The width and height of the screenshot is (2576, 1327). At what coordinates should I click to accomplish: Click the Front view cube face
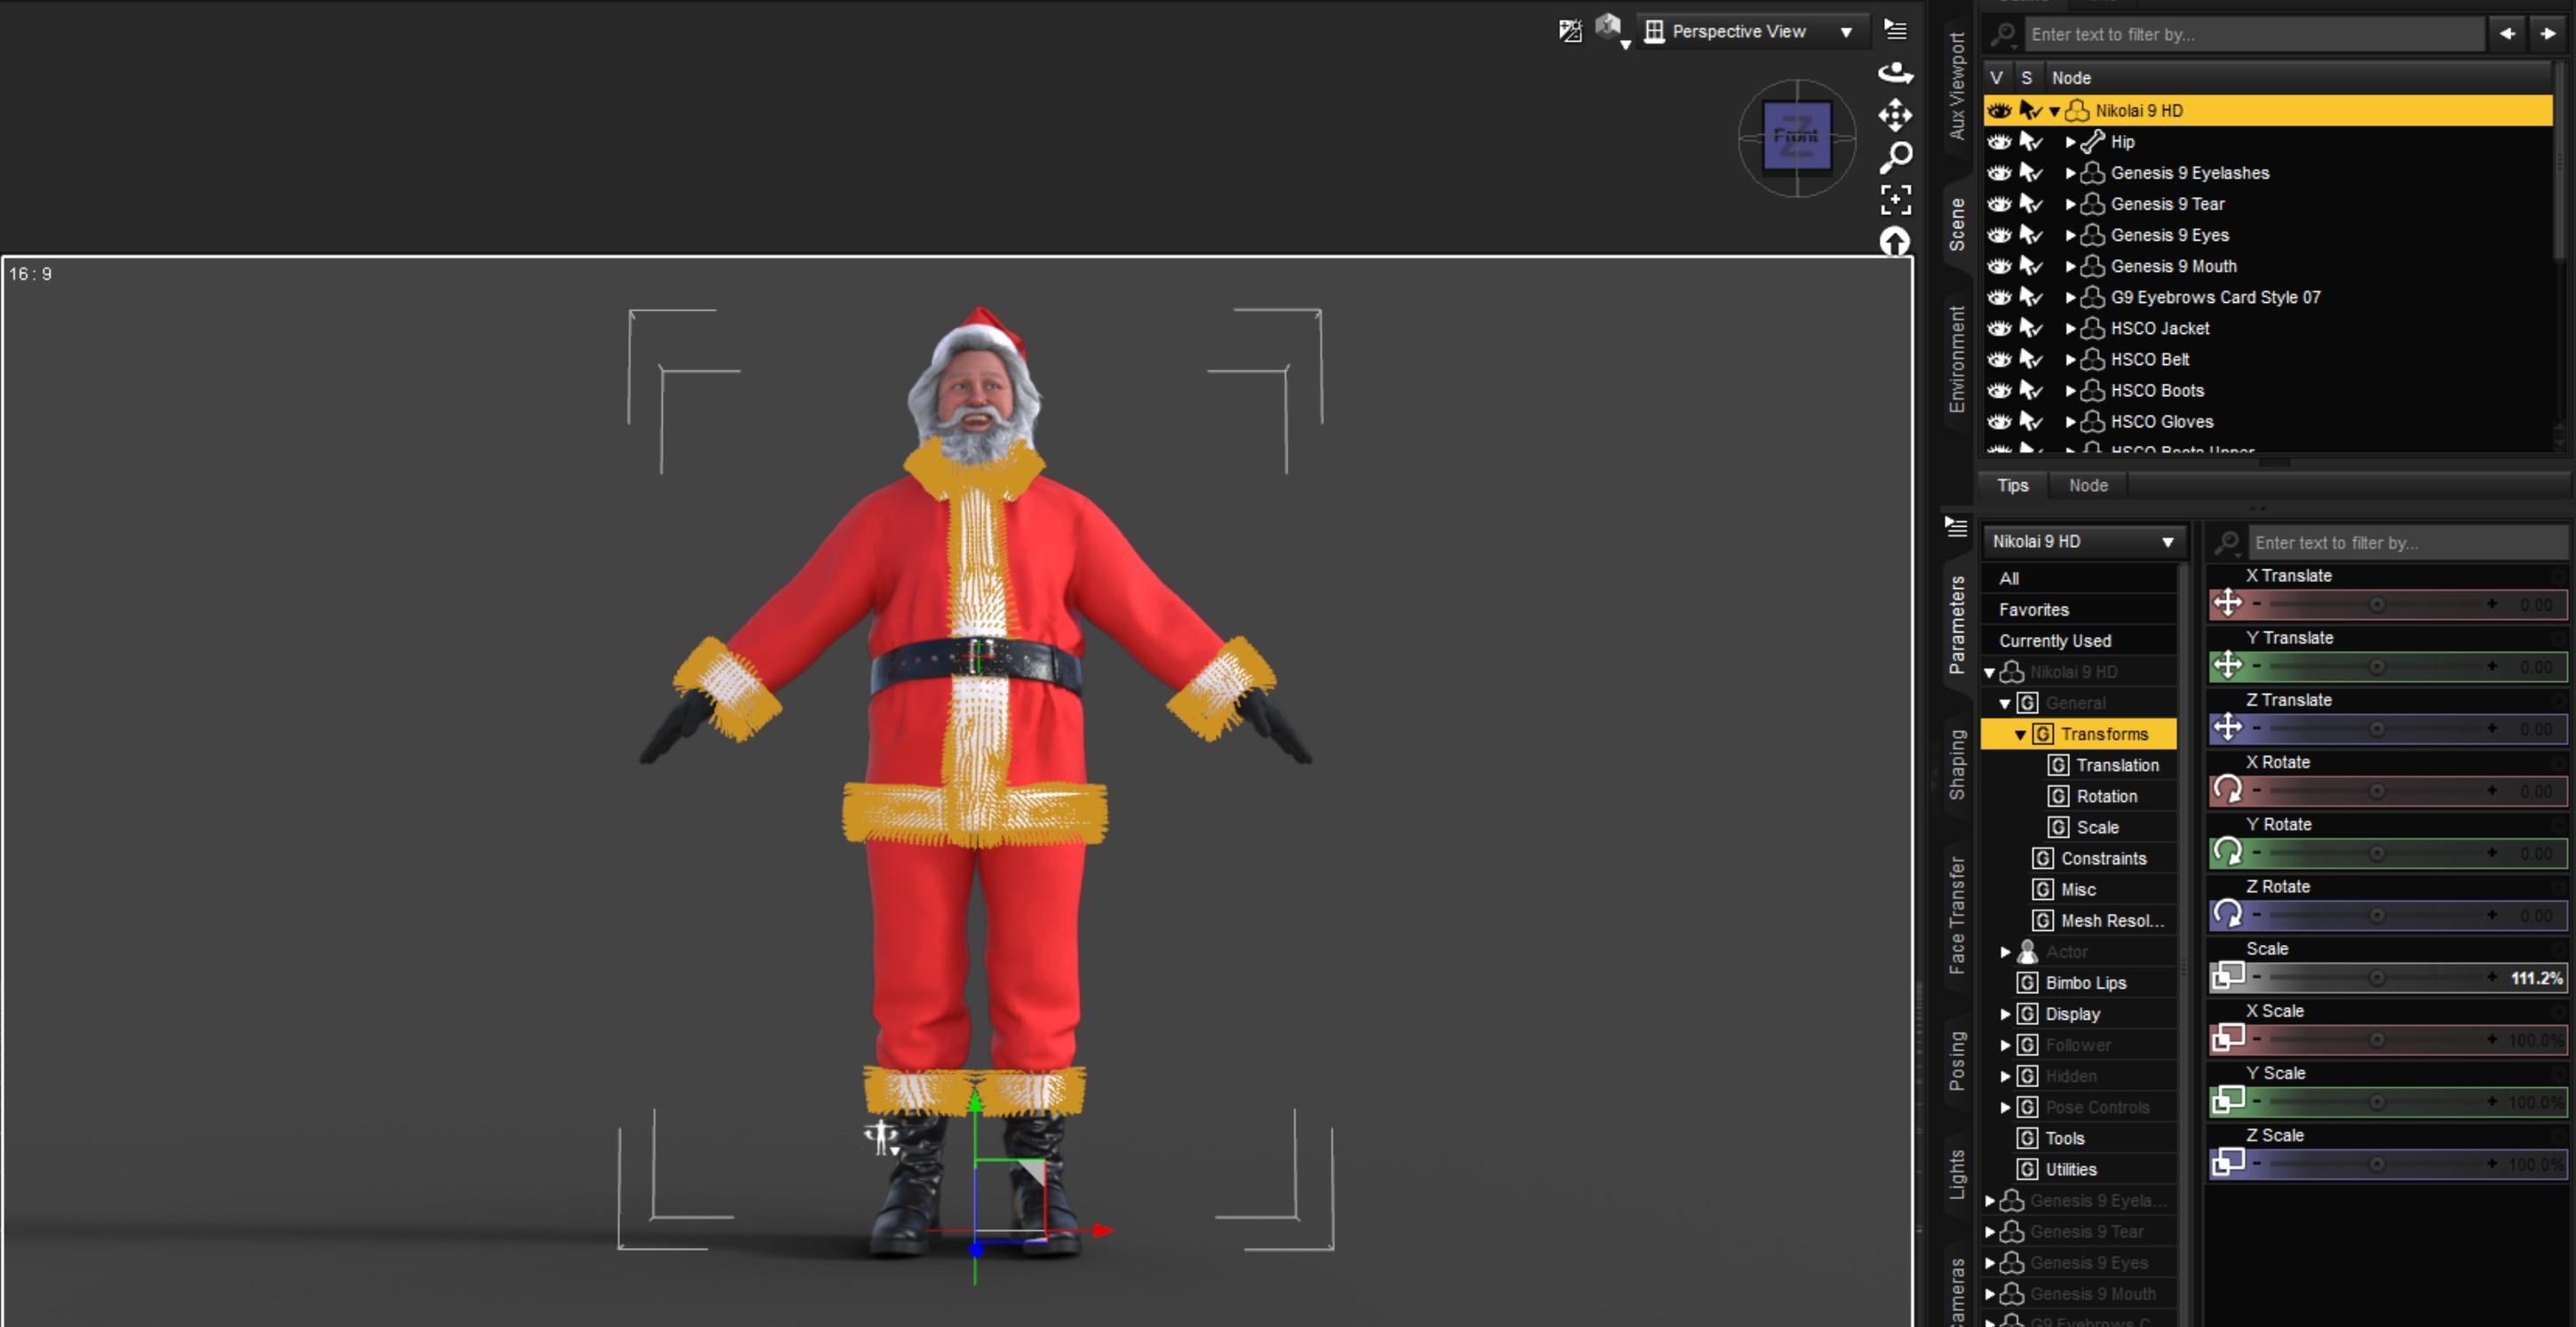point(1796,136)
